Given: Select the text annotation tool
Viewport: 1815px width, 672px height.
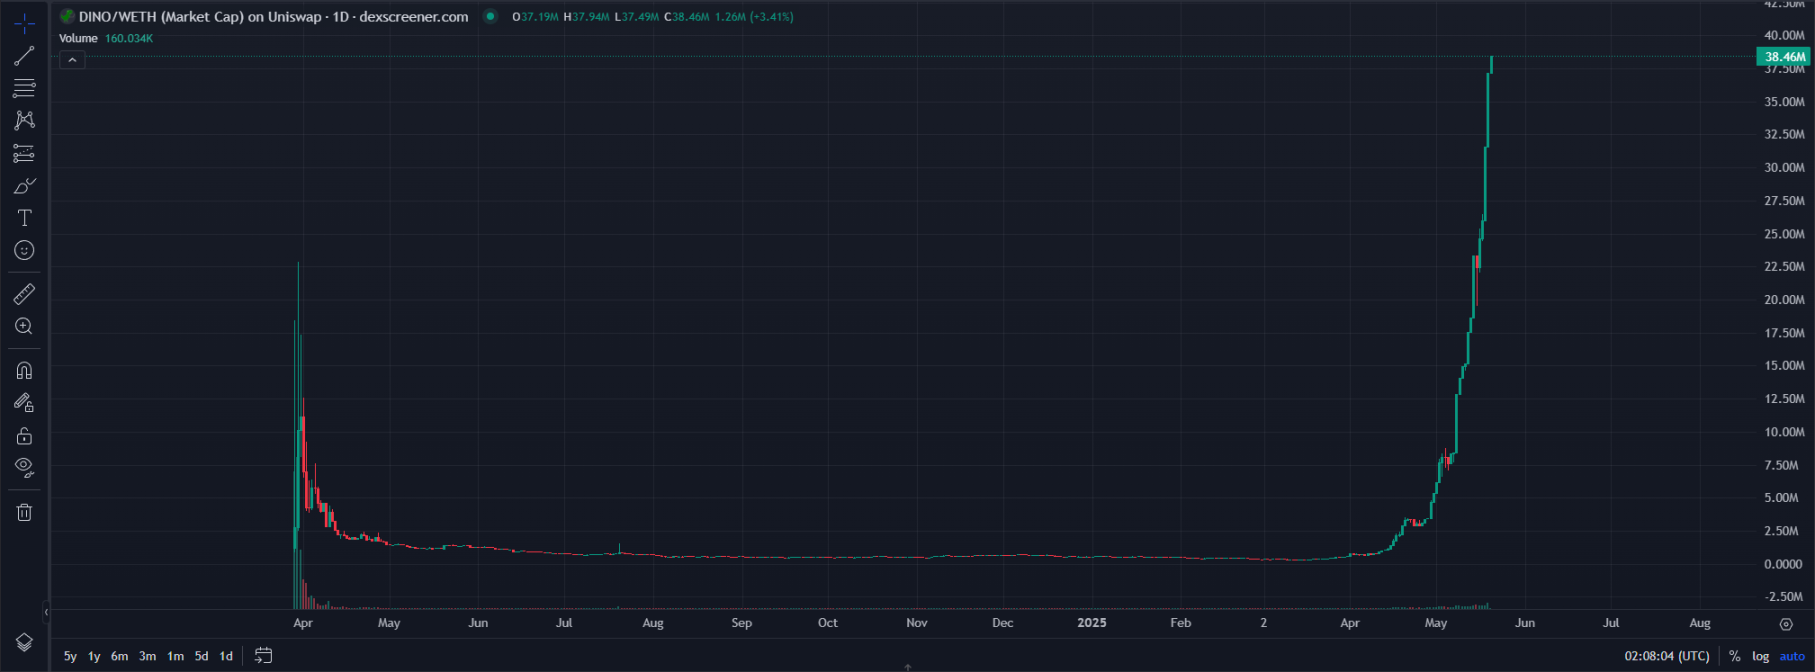Looking at the screenshot, I should click(x=24, y=218).
